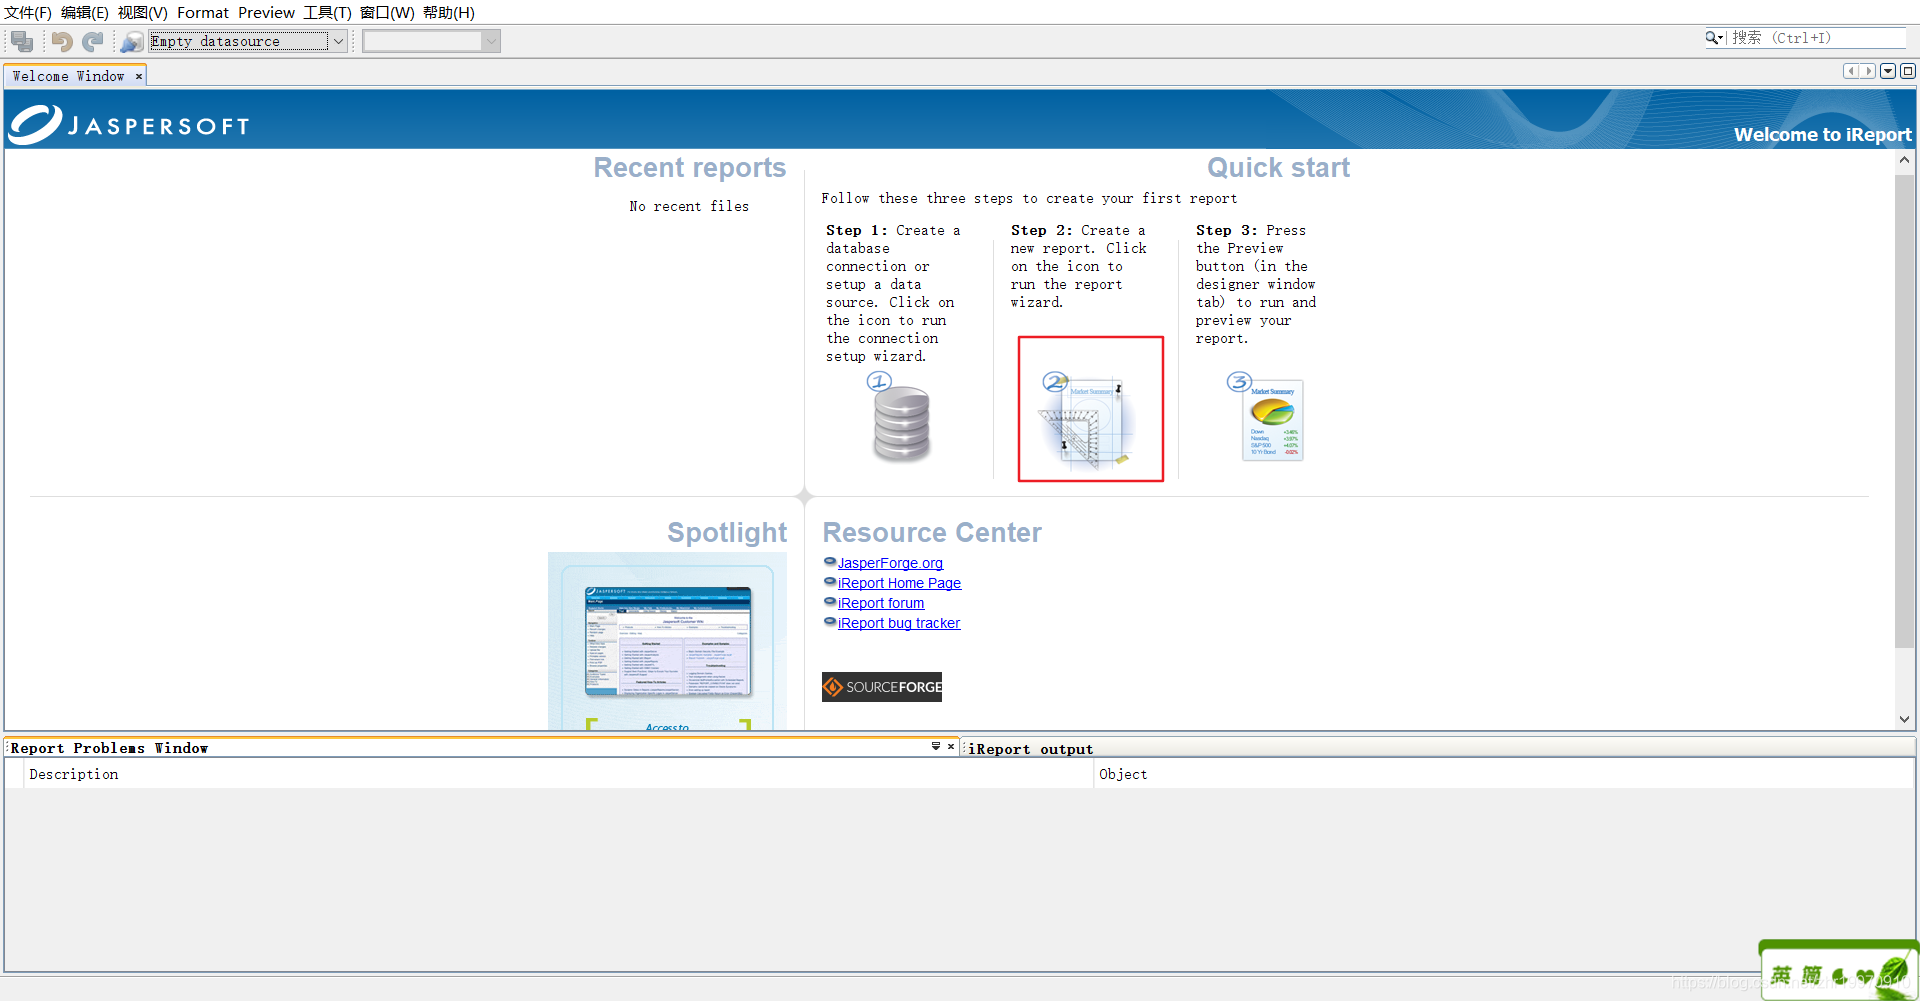Click the Save All toolbar icon
The image size is (1920, 1001).
tap(22, 41)
